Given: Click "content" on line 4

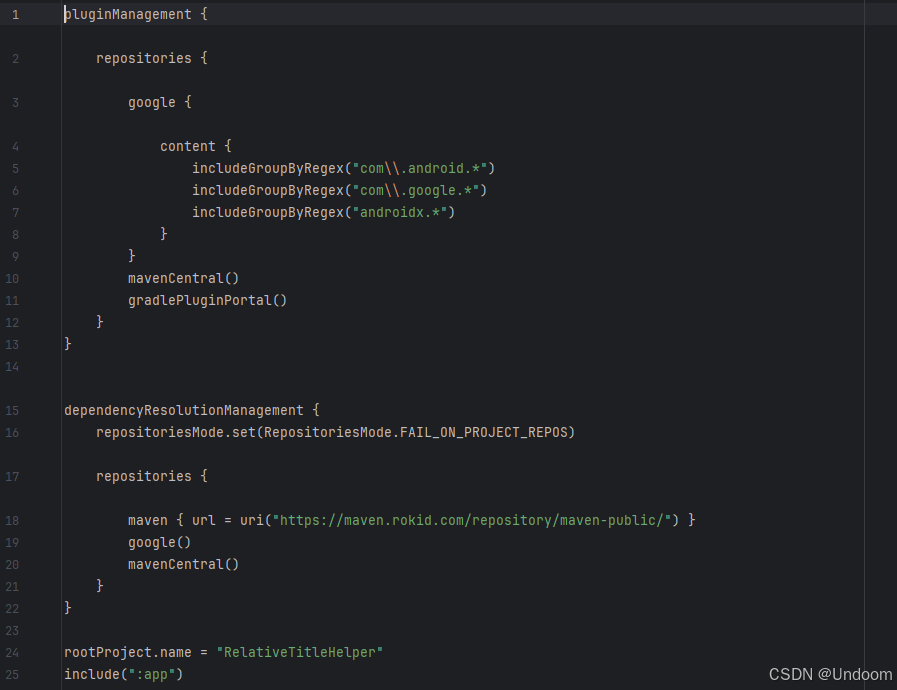Looking at the screenshot, I should click(188, 146).
